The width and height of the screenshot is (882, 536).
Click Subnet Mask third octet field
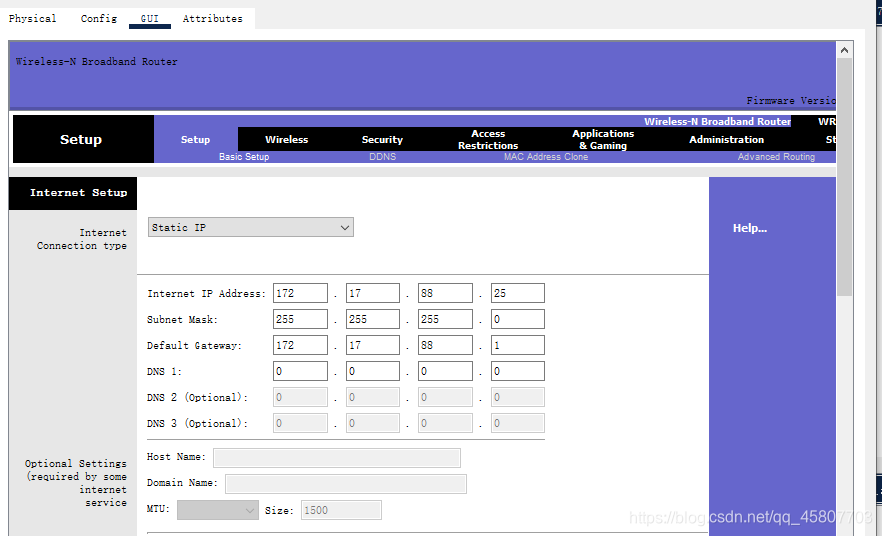click(445, 319)
